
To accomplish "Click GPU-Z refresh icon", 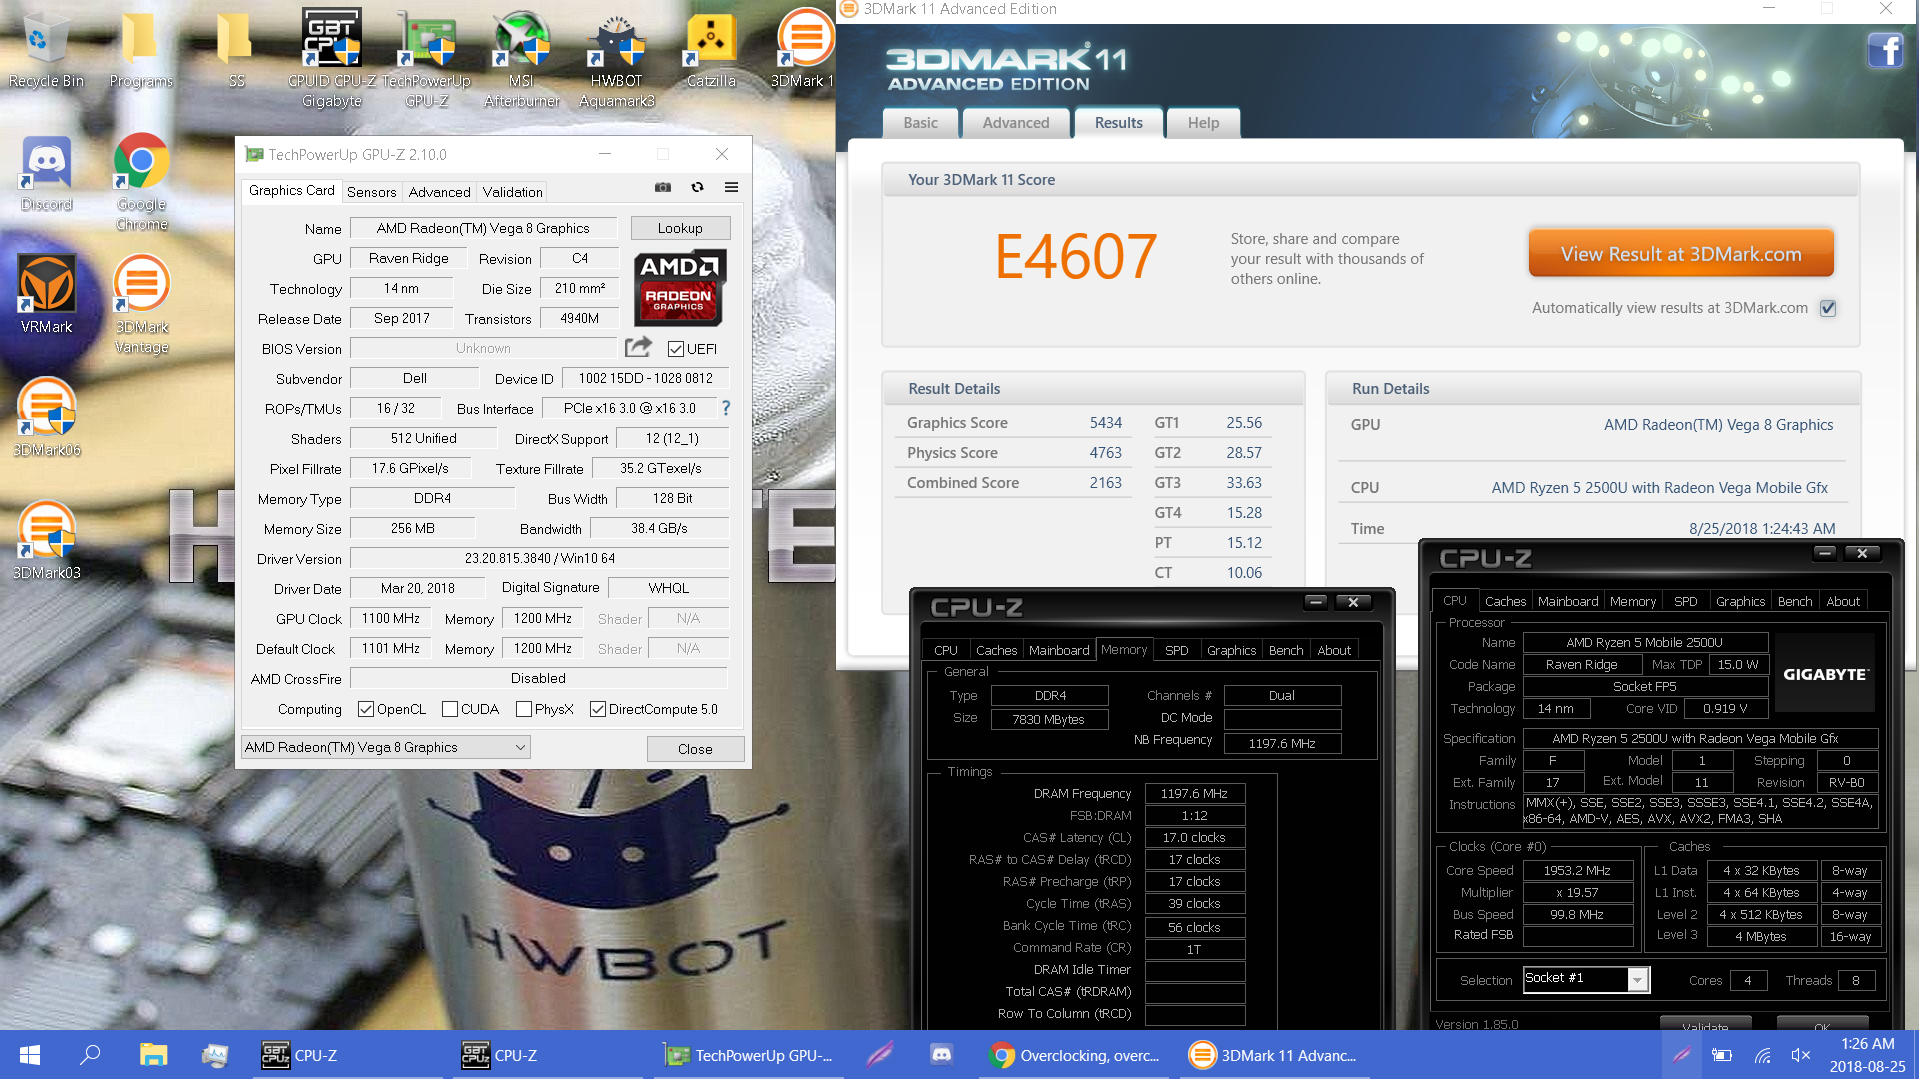I will coord(697,187).
